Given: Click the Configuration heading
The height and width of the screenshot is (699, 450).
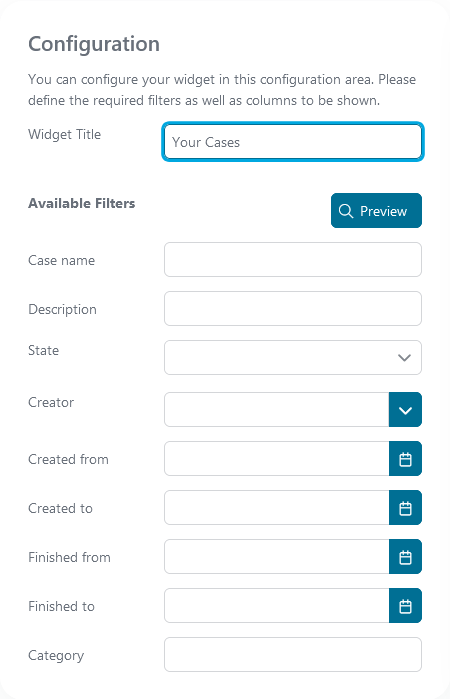Looking at the screenshot, I should tap(94, 44).
